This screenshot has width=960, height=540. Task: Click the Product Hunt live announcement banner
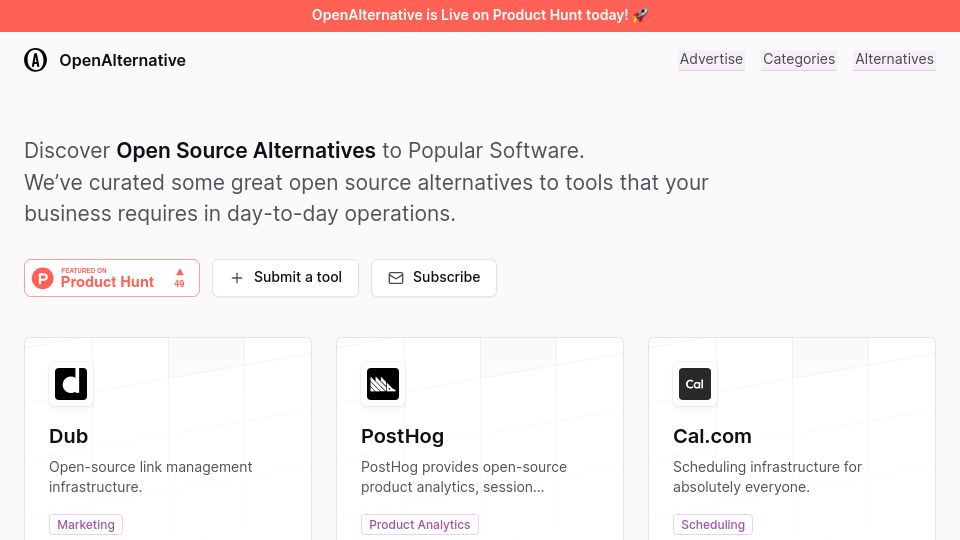click(480, 15)
